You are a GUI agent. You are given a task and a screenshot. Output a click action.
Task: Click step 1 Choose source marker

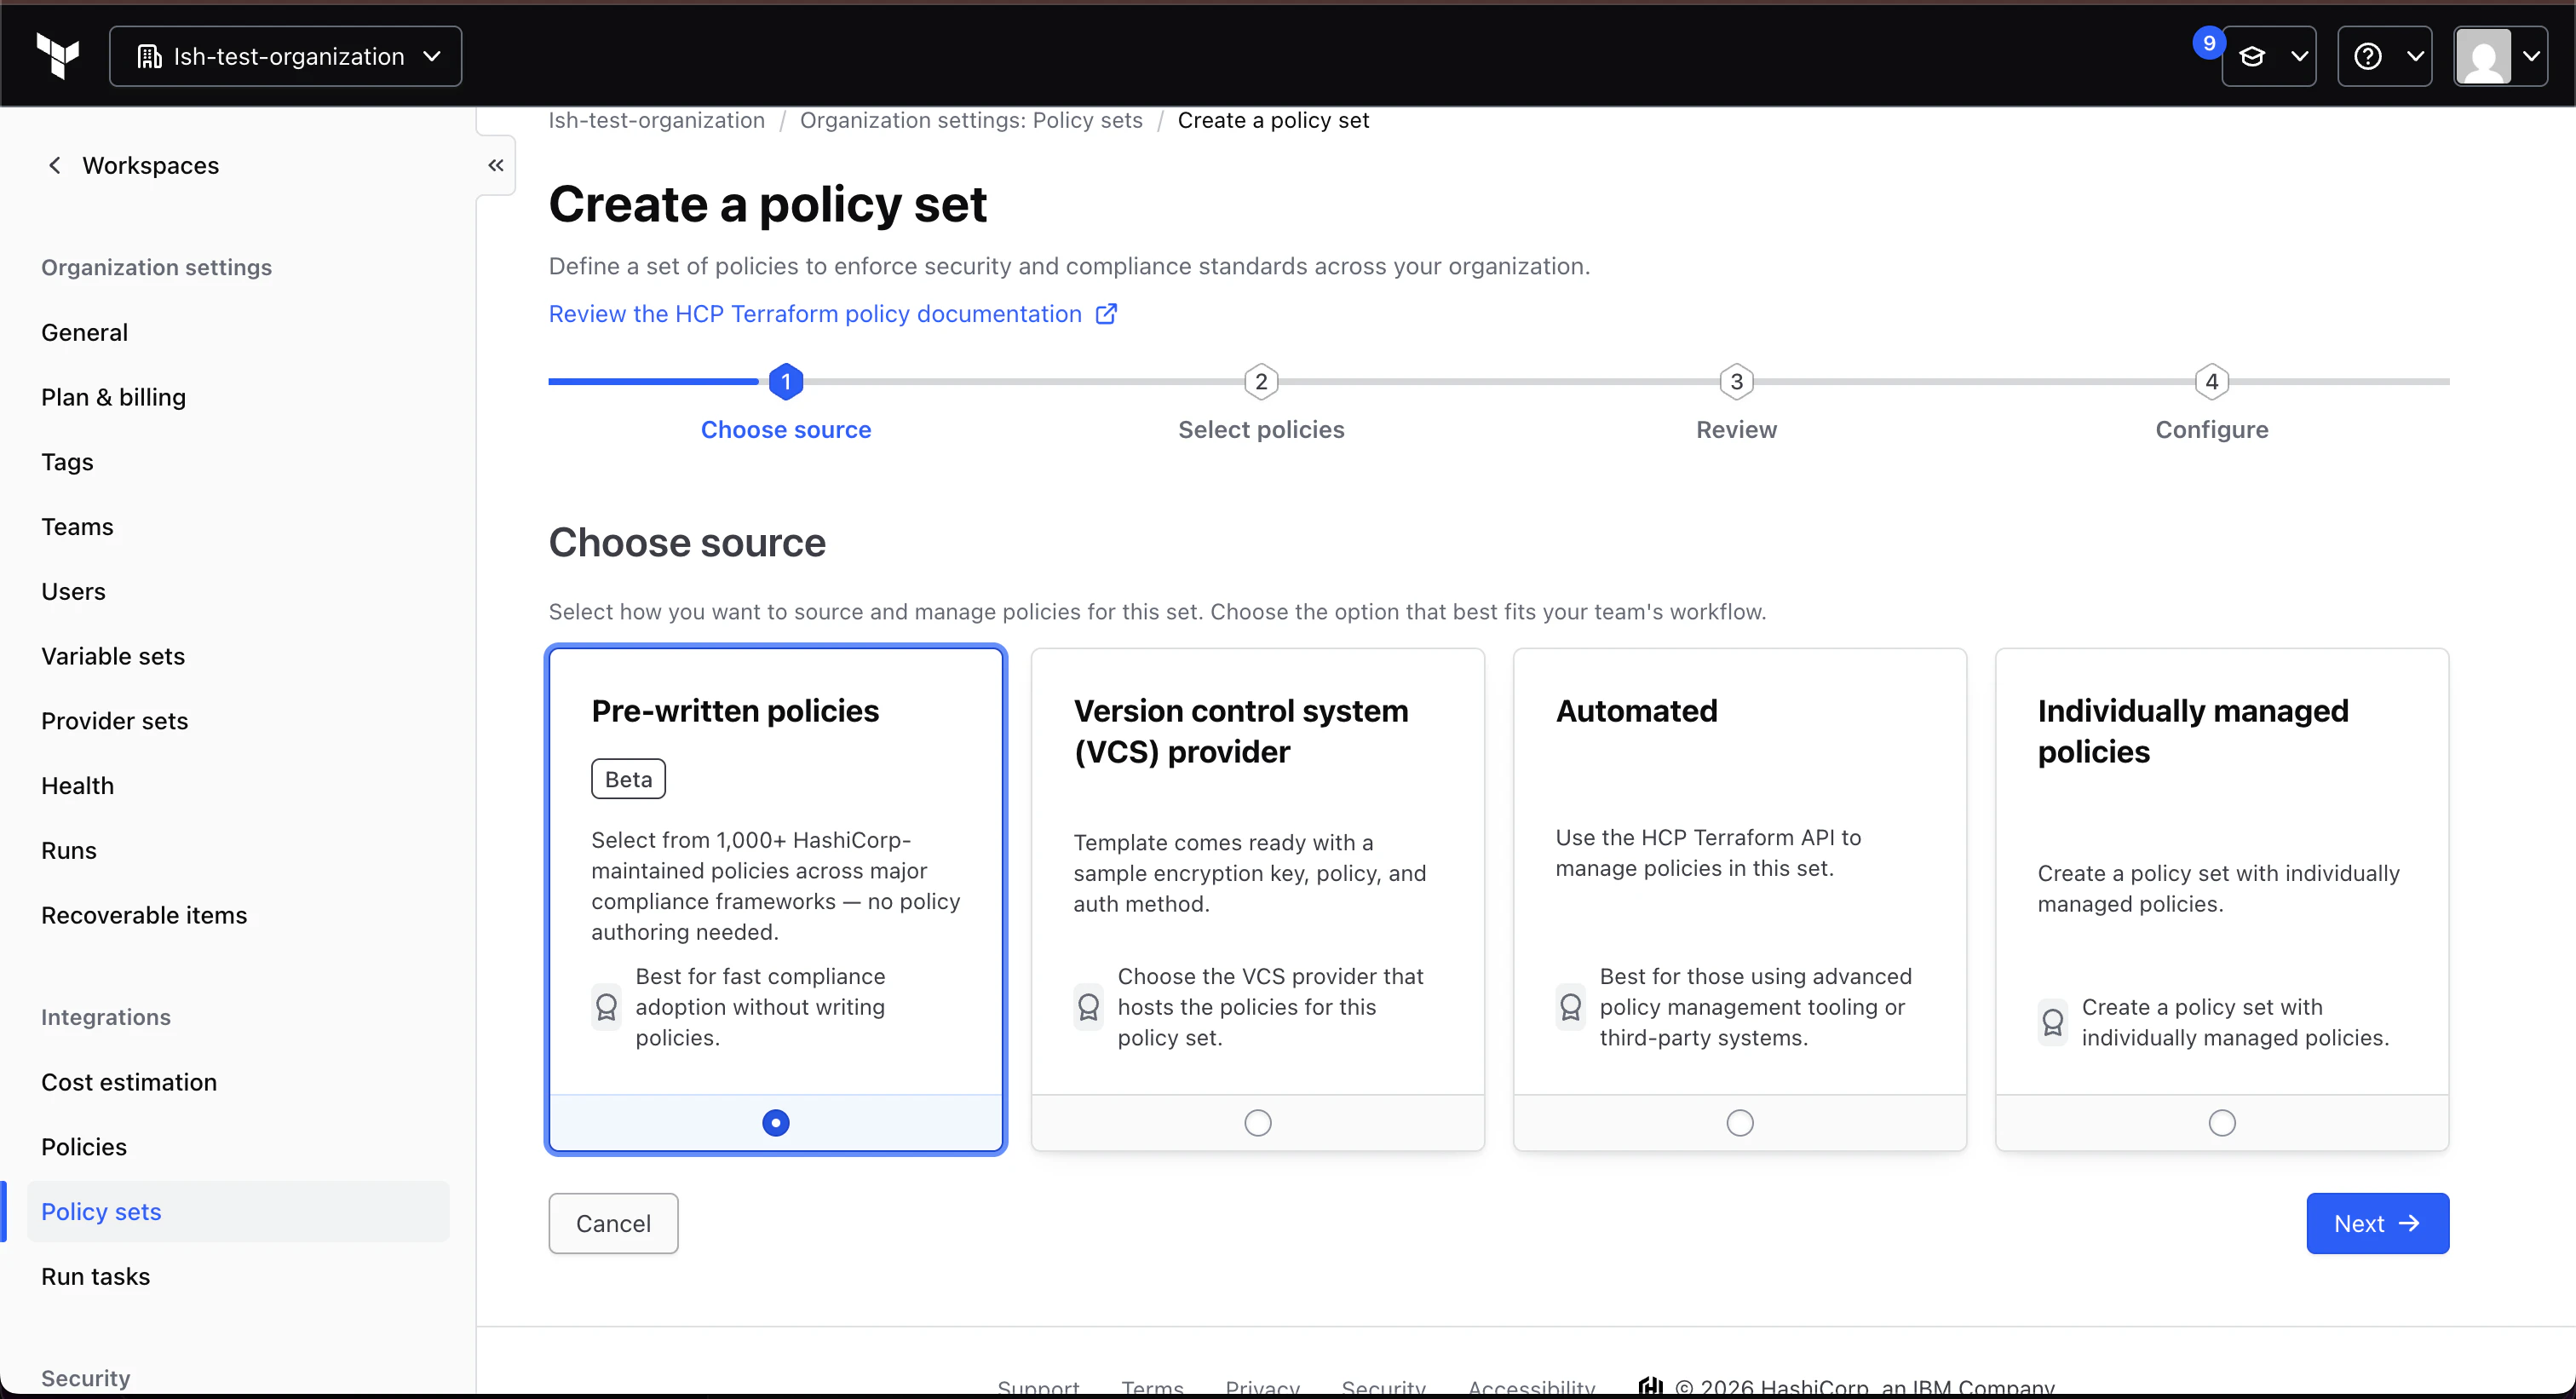786,381
